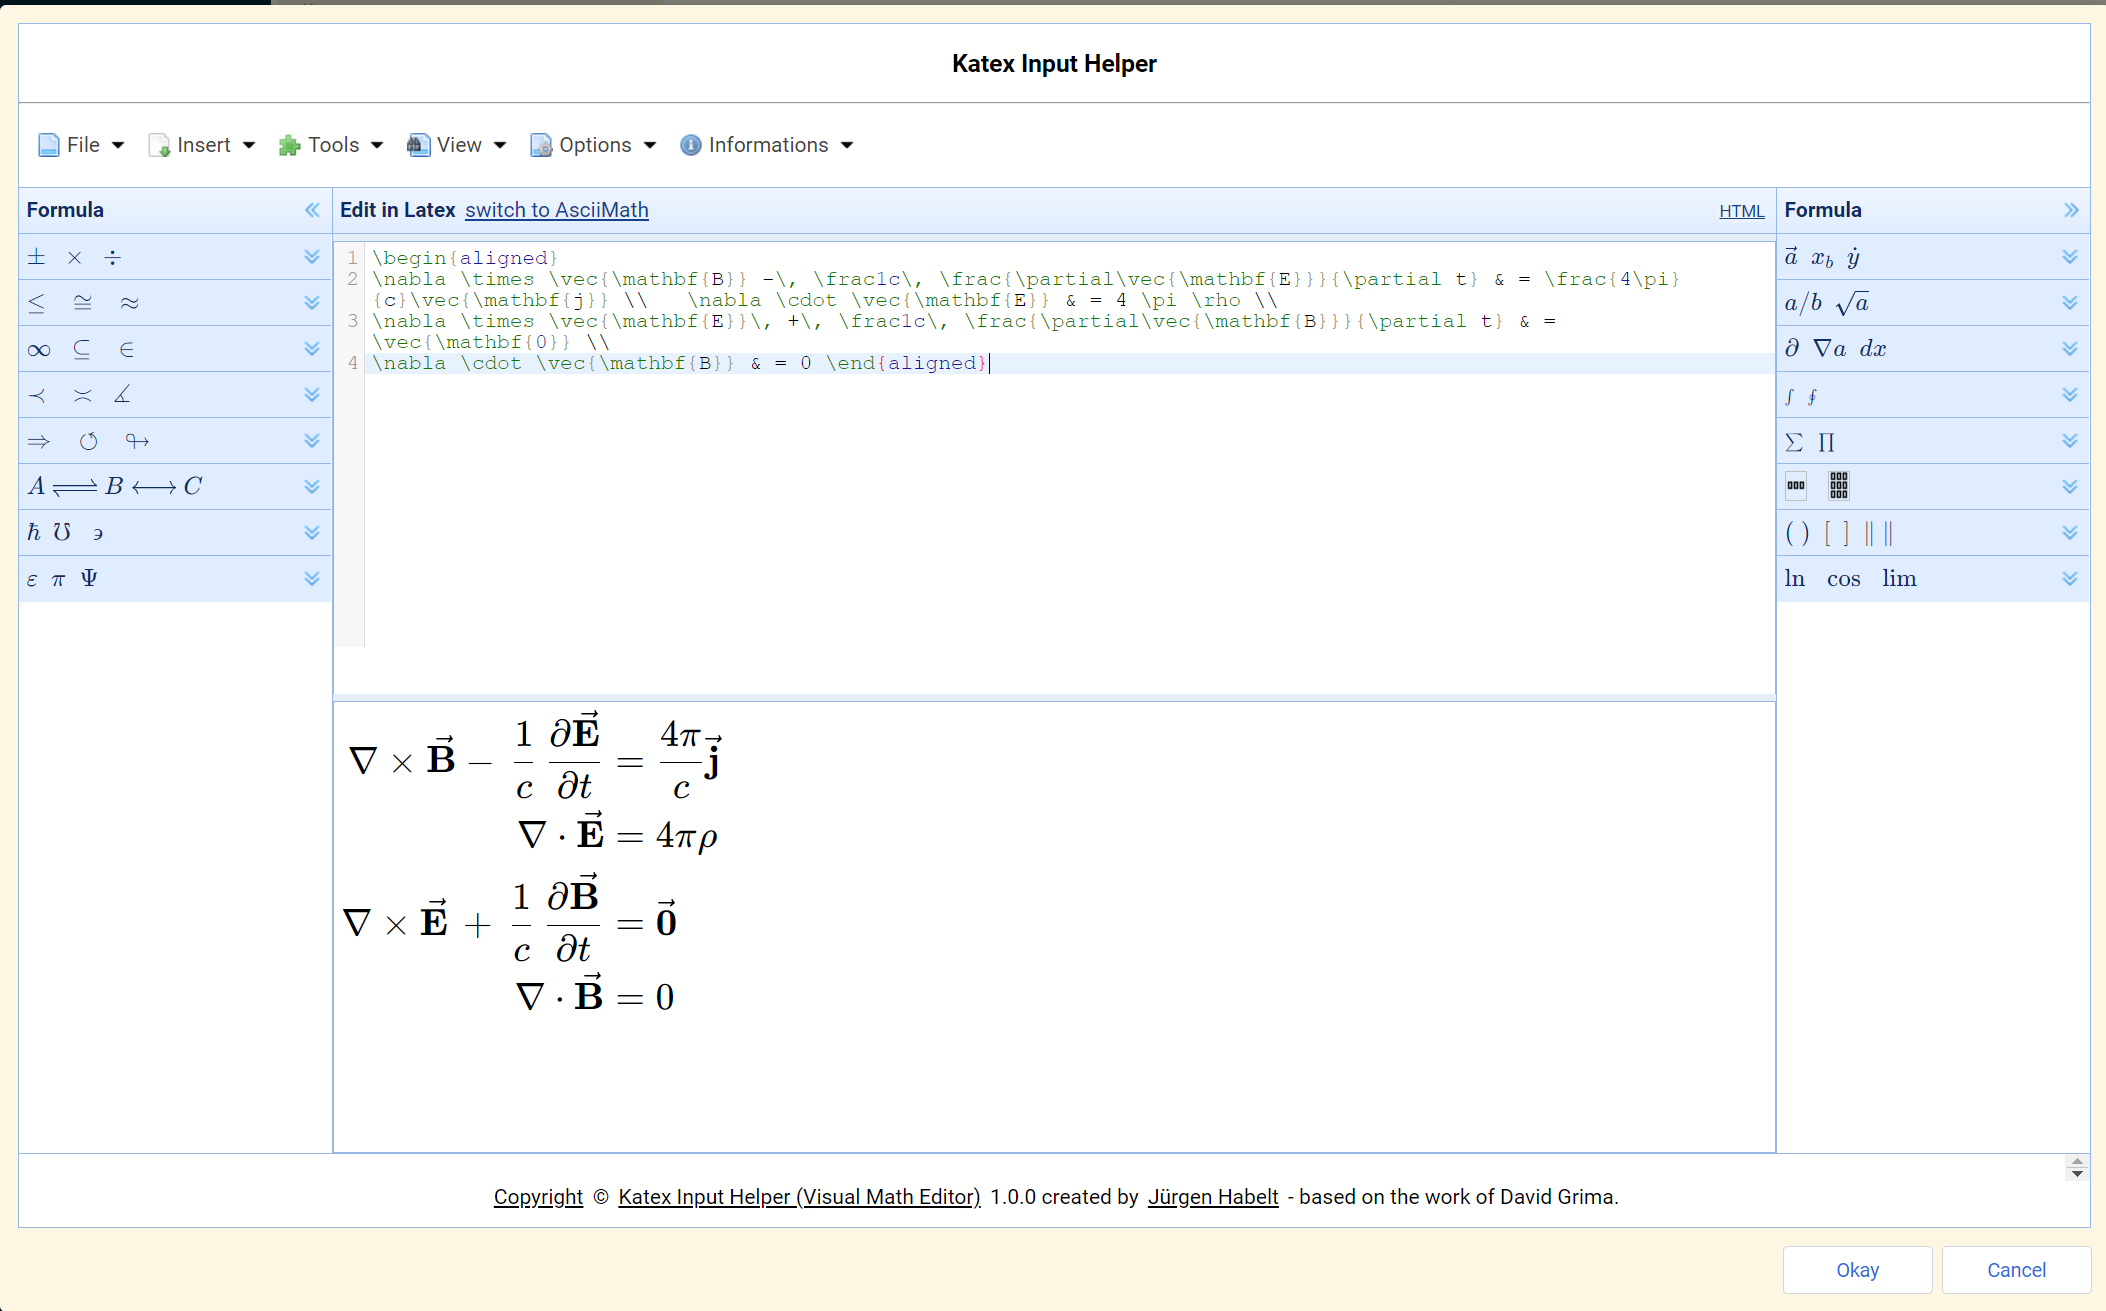This screenshot has width=2106, height=1311.
Task: Select the matrix grid icon
Action: click(x=1839, y=486)
